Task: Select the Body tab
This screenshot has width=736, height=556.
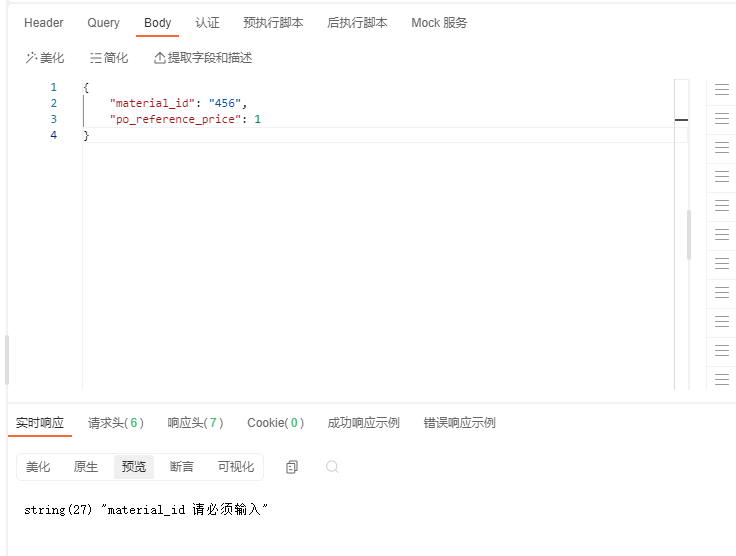Action: (x=158, y=23)
